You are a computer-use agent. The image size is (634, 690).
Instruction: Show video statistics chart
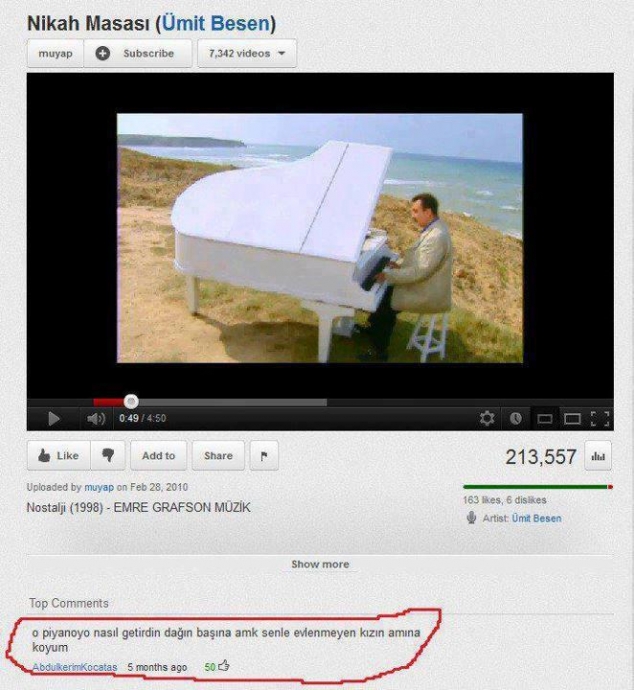click(597, 456)
